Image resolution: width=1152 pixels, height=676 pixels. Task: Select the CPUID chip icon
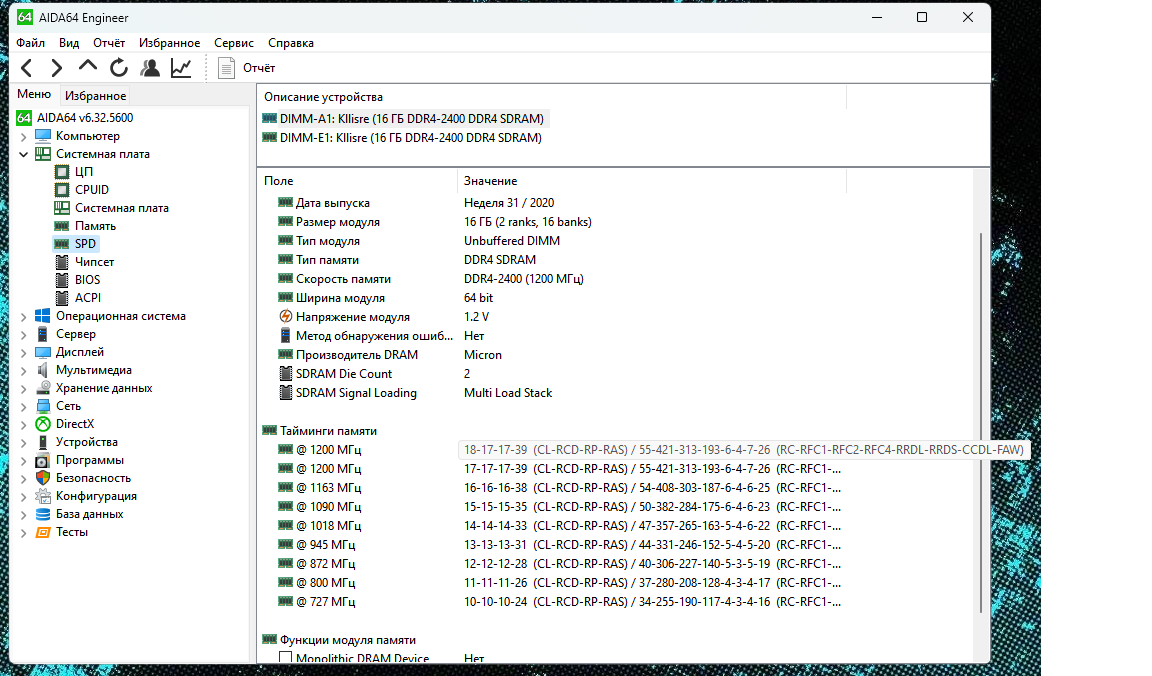(62, 190)
